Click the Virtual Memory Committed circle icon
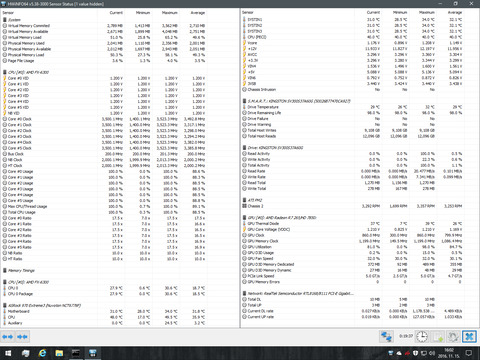Image resolution: width=480 pixels, height=360 pixels. tap(5, 26)
